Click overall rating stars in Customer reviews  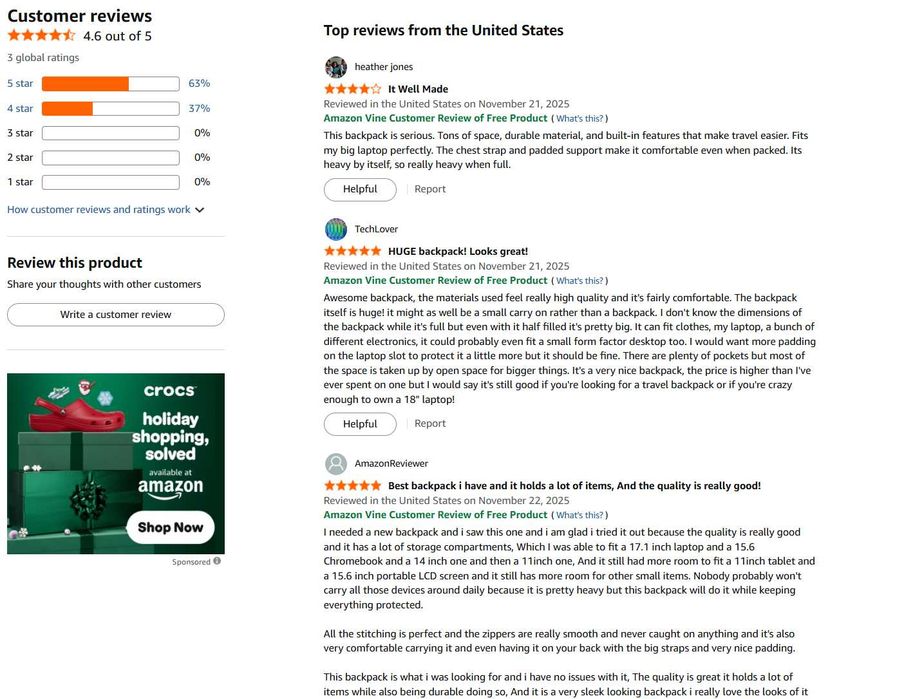click(41, 36)
